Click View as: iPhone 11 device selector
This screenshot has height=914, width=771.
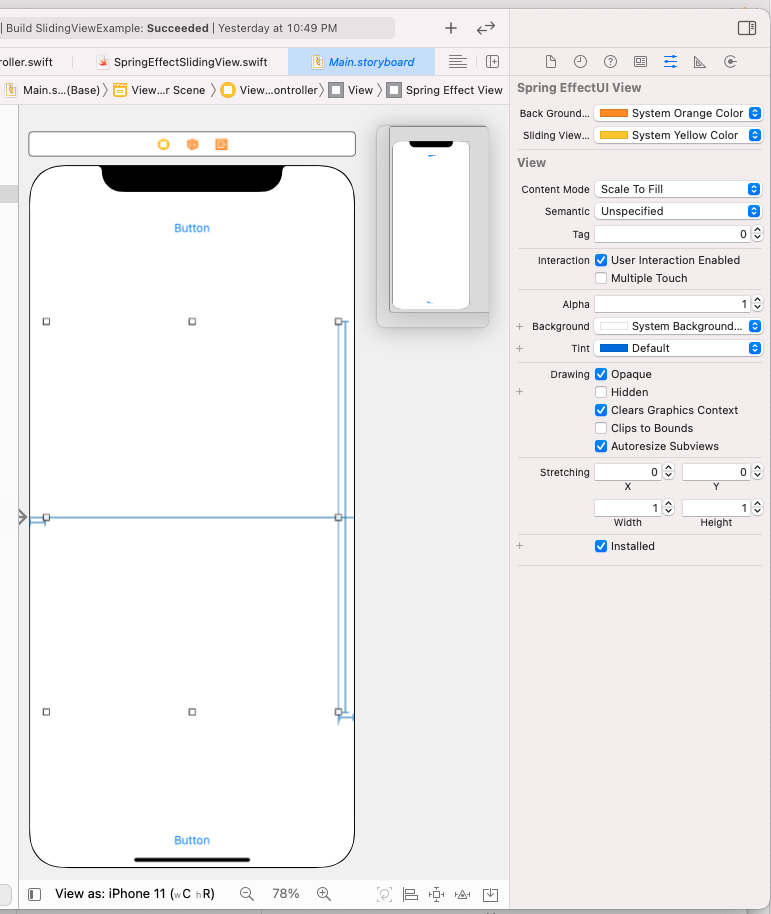tap(135, 894)
